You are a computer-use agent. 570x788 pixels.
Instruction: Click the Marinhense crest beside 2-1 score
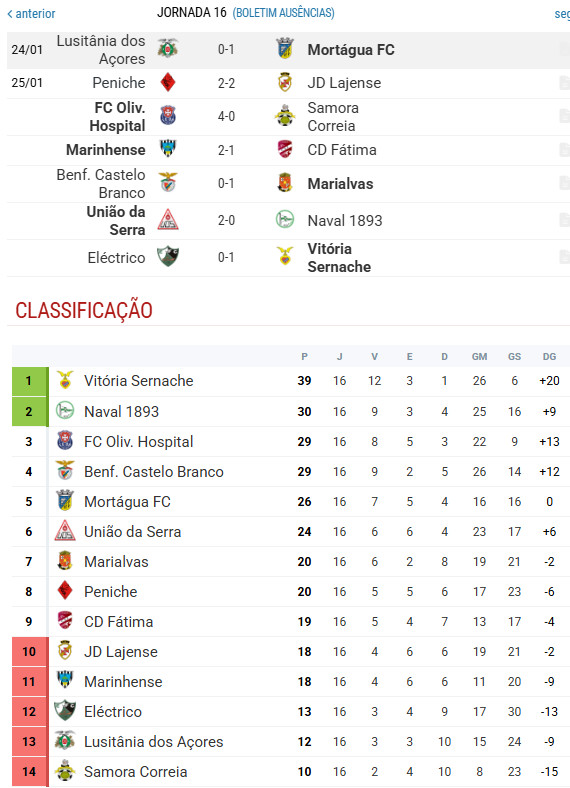coord(167,149)
